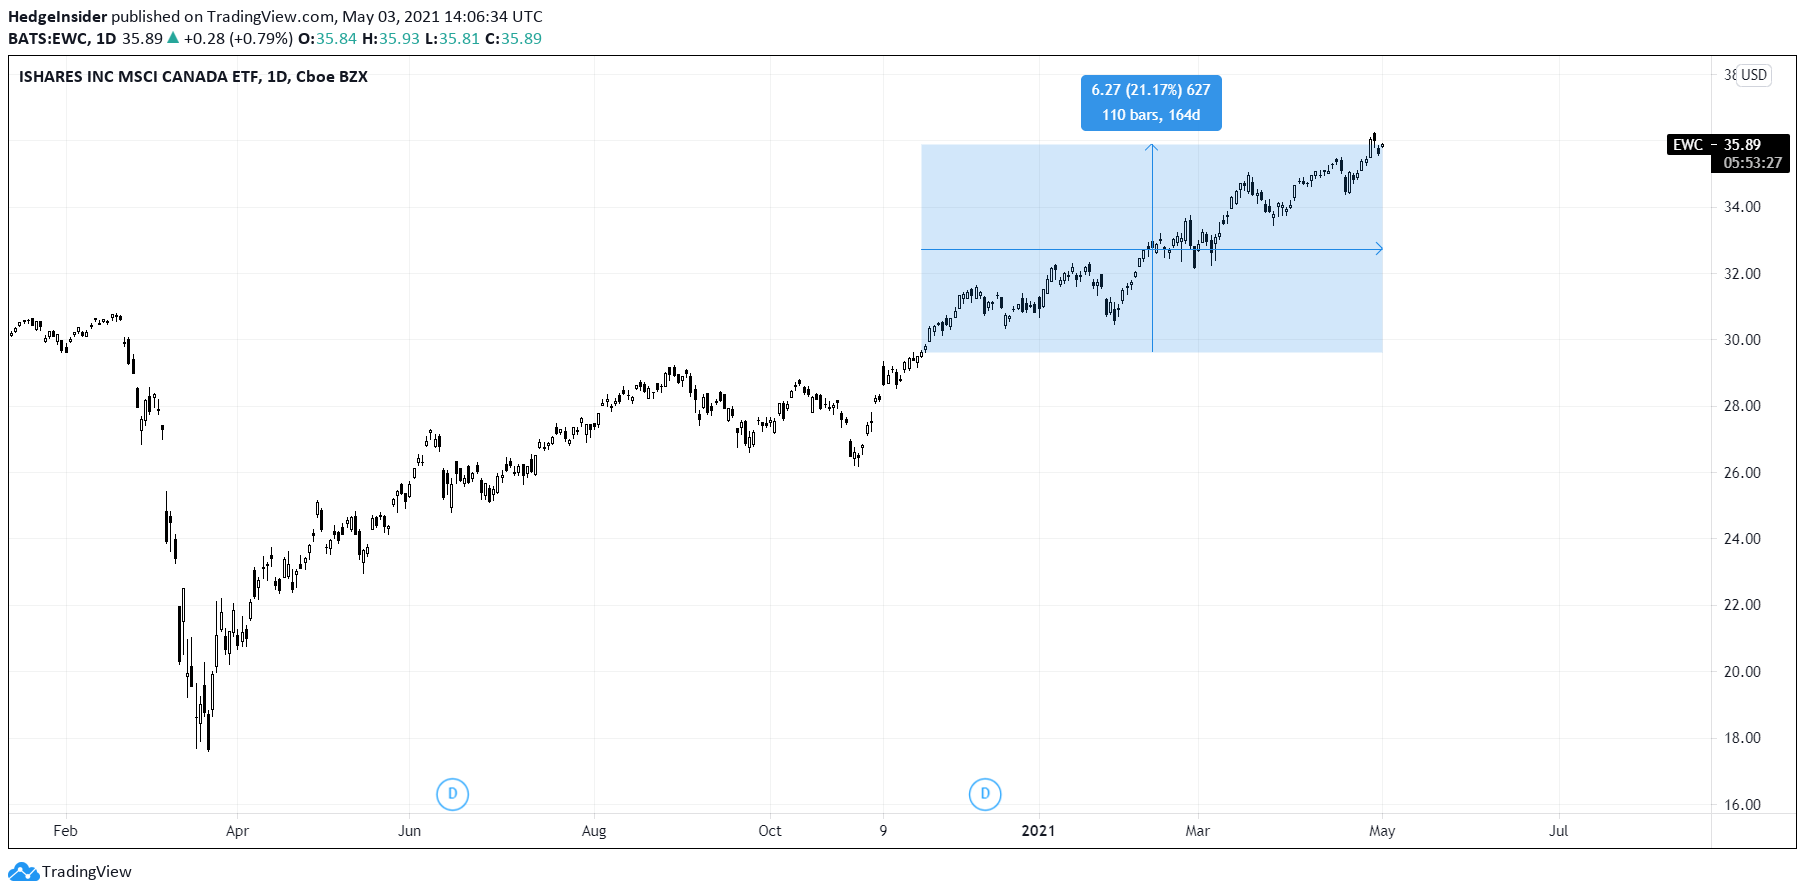Click the measurement's upward arrow tip
Screen dimensions: 1805x895
[x=1152, y=148]
